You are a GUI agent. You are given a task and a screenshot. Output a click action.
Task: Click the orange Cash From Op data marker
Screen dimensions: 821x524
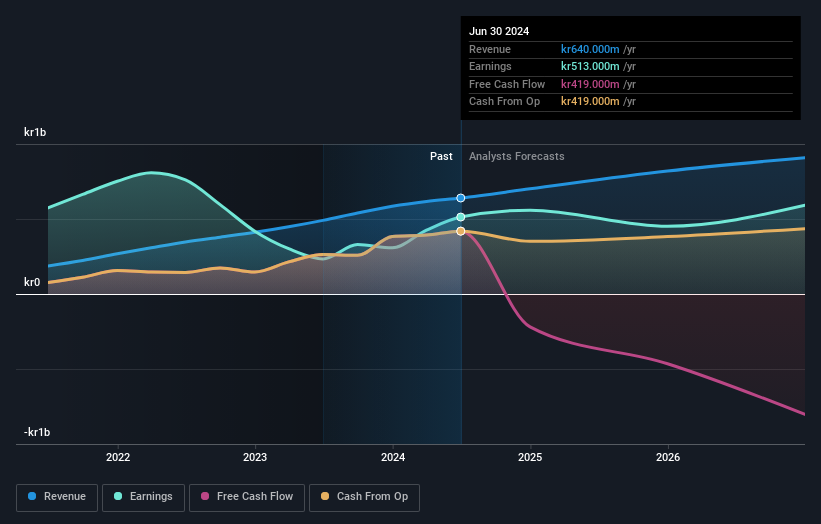(x=461, y=231)
